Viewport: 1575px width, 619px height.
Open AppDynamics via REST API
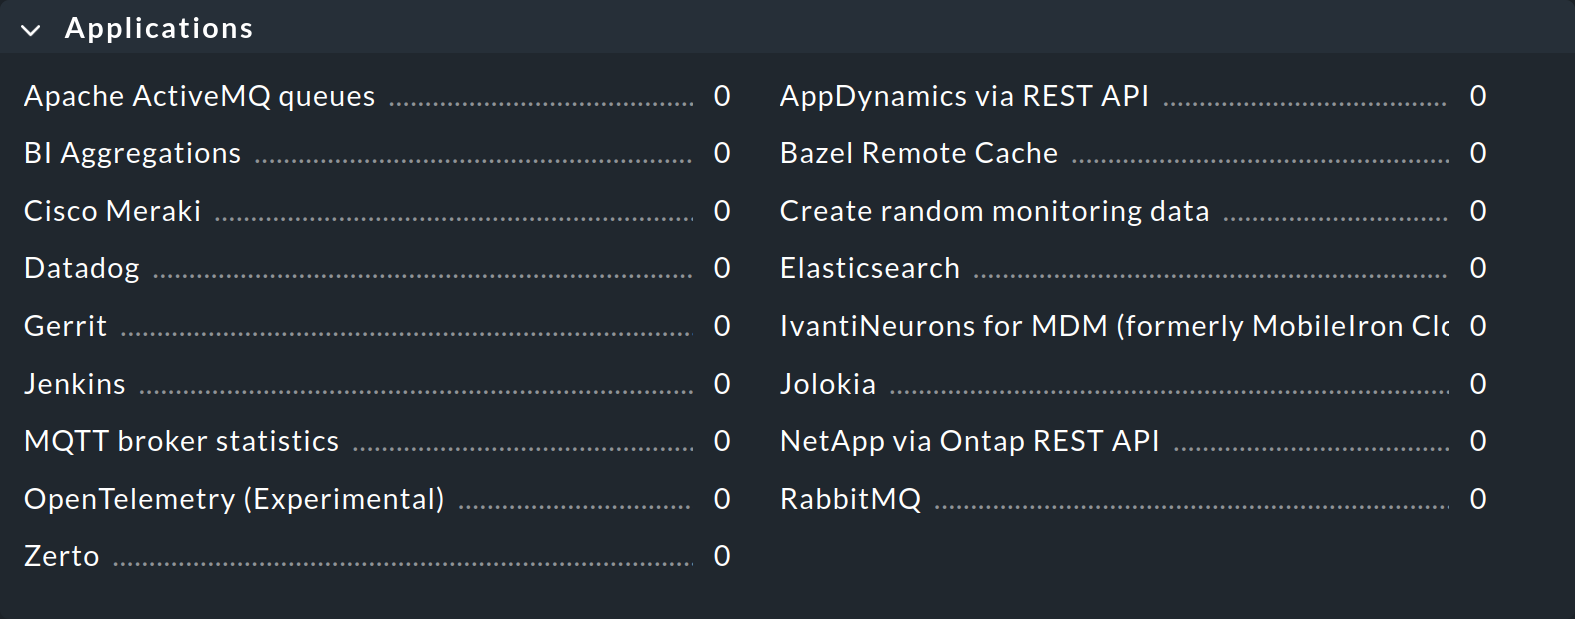[x=963, y=95]
